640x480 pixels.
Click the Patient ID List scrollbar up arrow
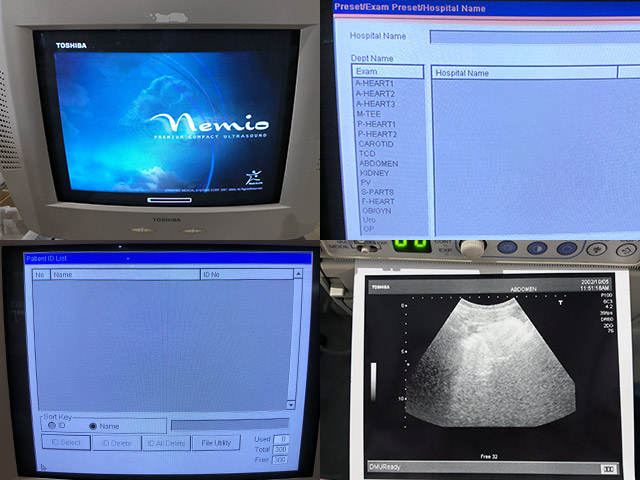298,273
